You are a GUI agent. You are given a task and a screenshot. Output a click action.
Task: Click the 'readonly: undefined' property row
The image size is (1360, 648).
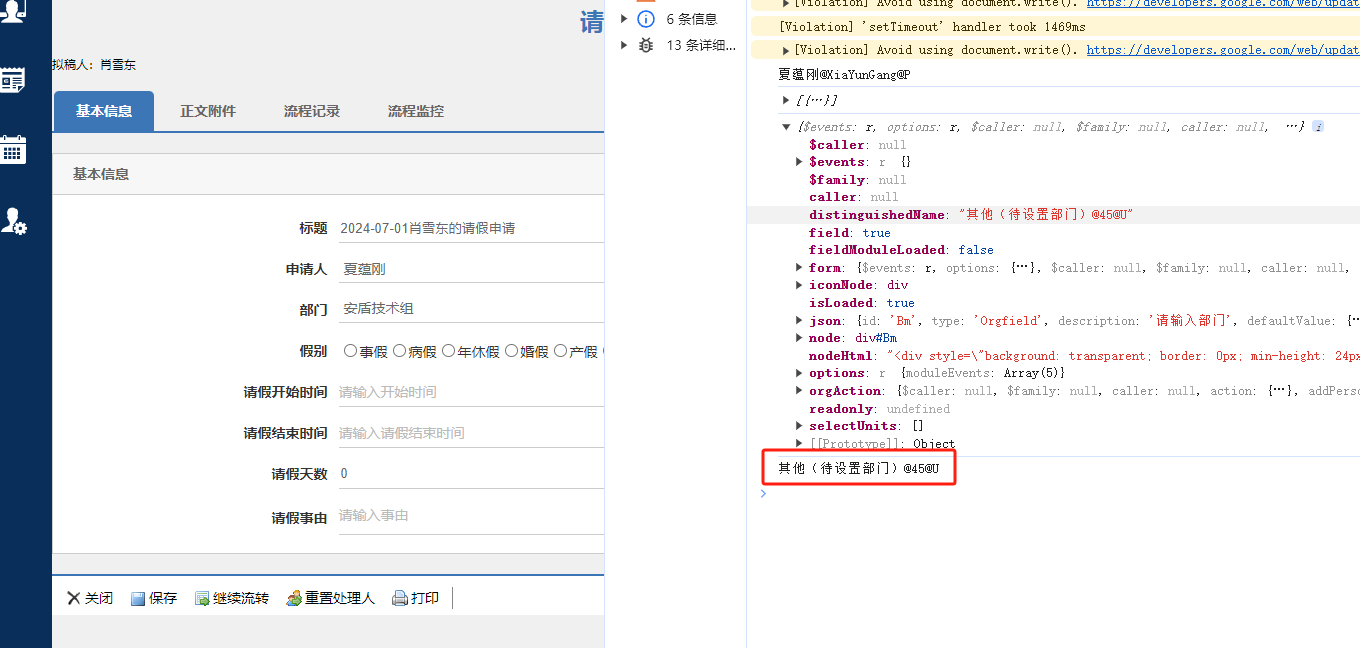879,409
